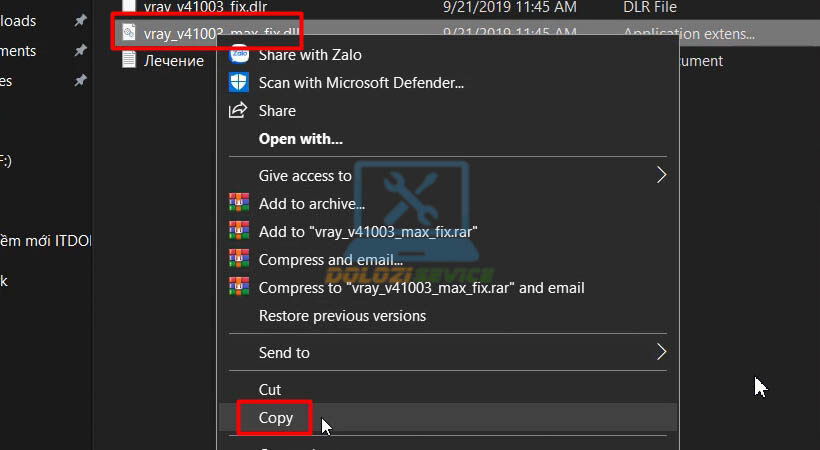820x450 pixels.
Task: Click the Zalo icon in context menu
Action: (239, 54)
